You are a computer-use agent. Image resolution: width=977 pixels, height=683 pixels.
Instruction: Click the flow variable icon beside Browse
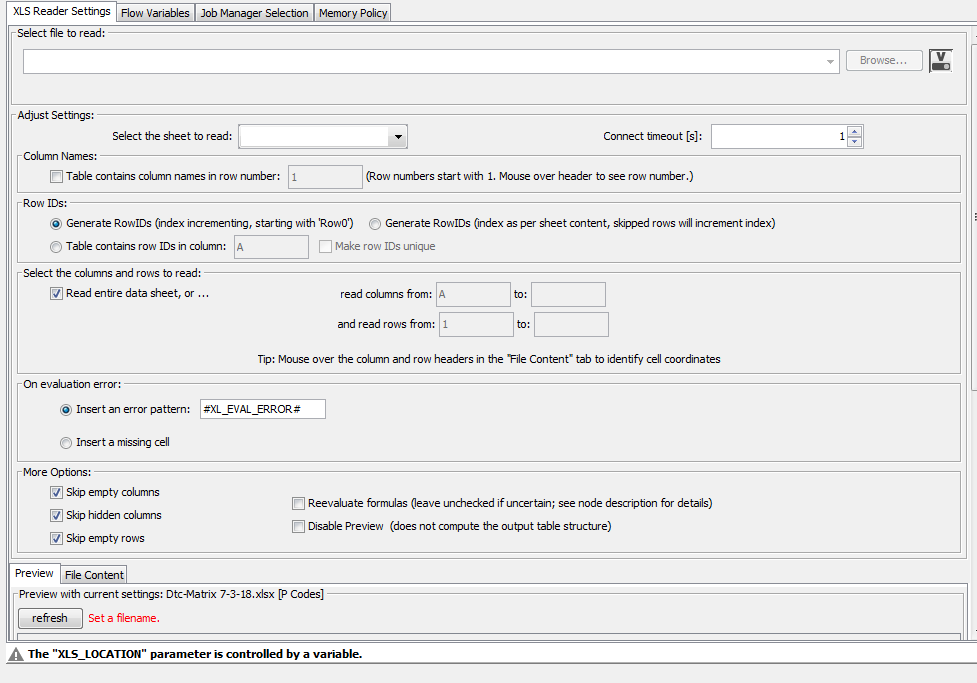click(940, 60)
